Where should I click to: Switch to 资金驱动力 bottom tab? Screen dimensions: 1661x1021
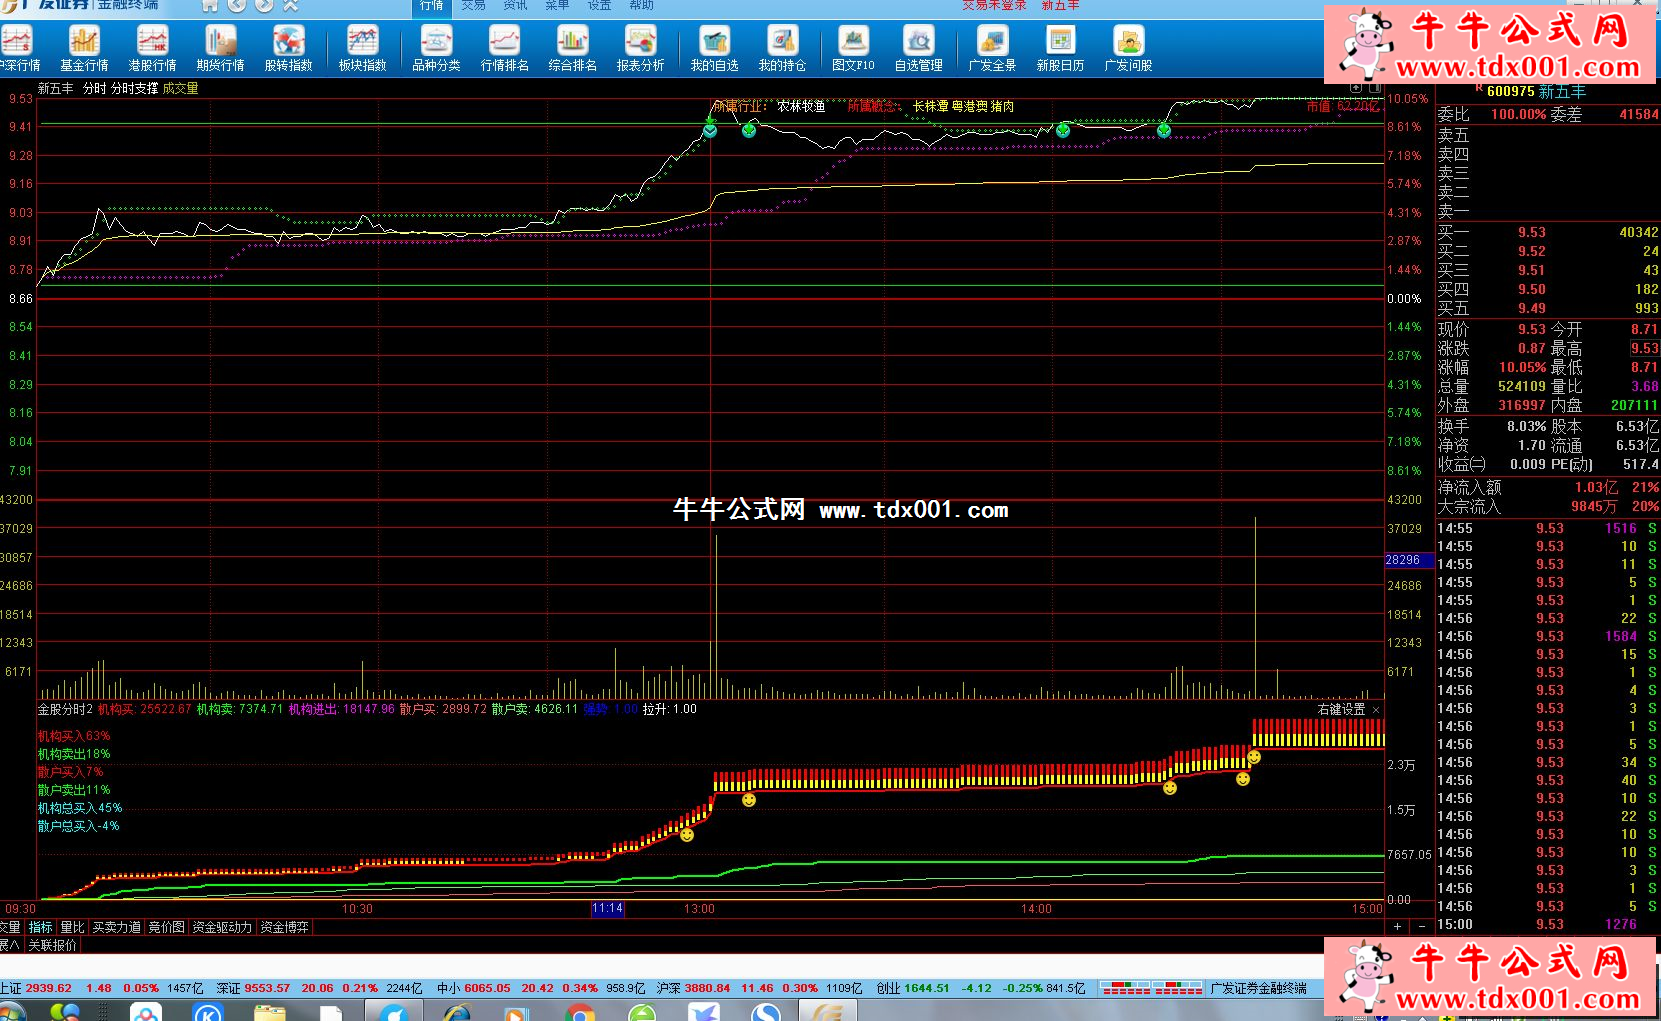[x=222, y=927]
